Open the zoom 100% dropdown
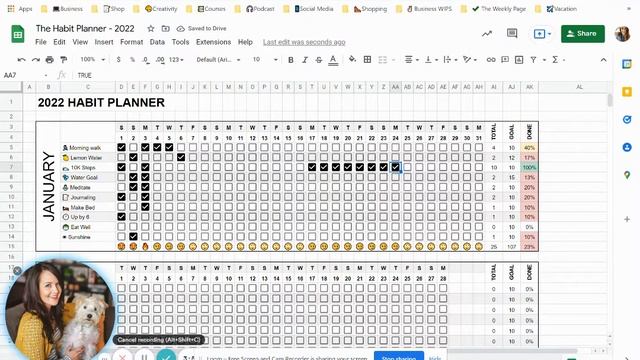This screenshot has width=640, height=360. pos(92,60)
